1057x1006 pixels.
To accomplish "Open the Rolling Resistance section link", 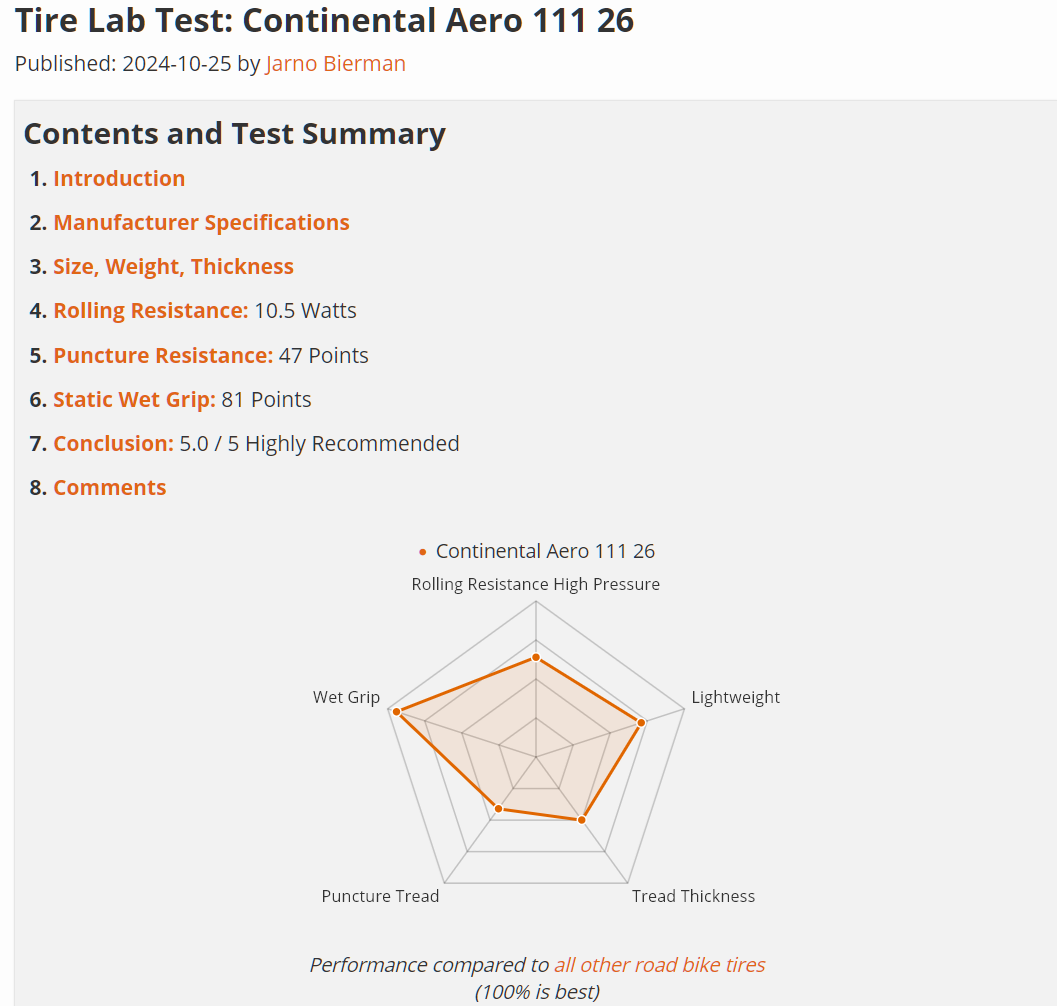I will [150, 311].
